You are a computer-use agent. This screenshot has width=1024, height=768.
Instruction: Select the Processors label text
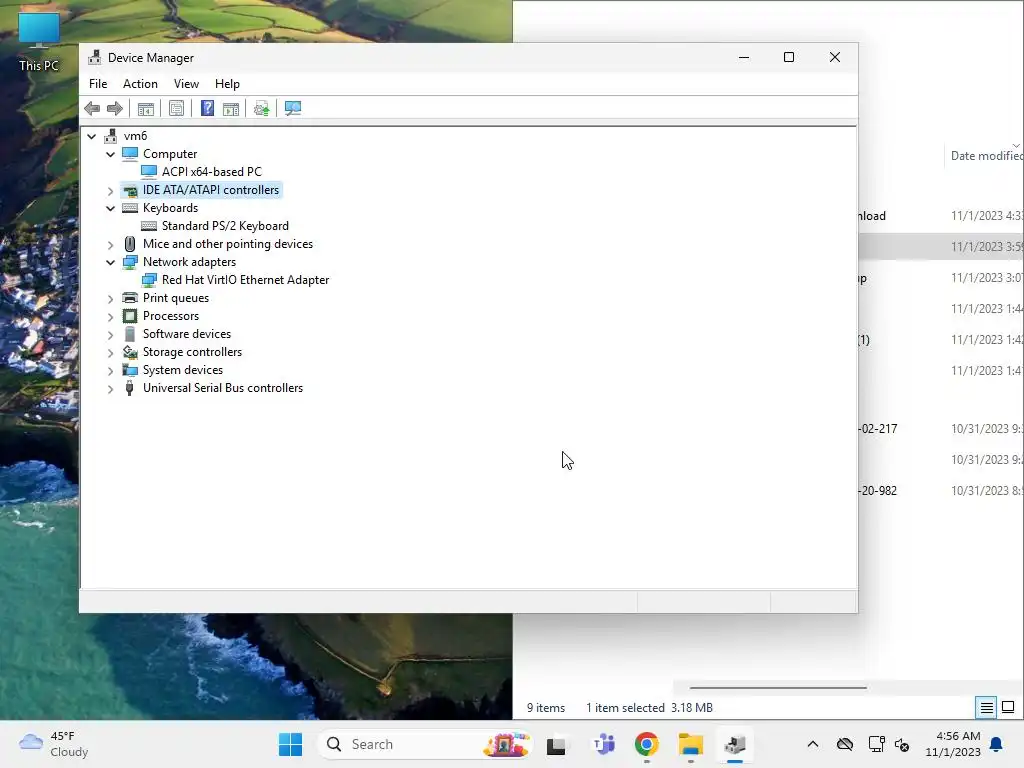coord(171,316)
